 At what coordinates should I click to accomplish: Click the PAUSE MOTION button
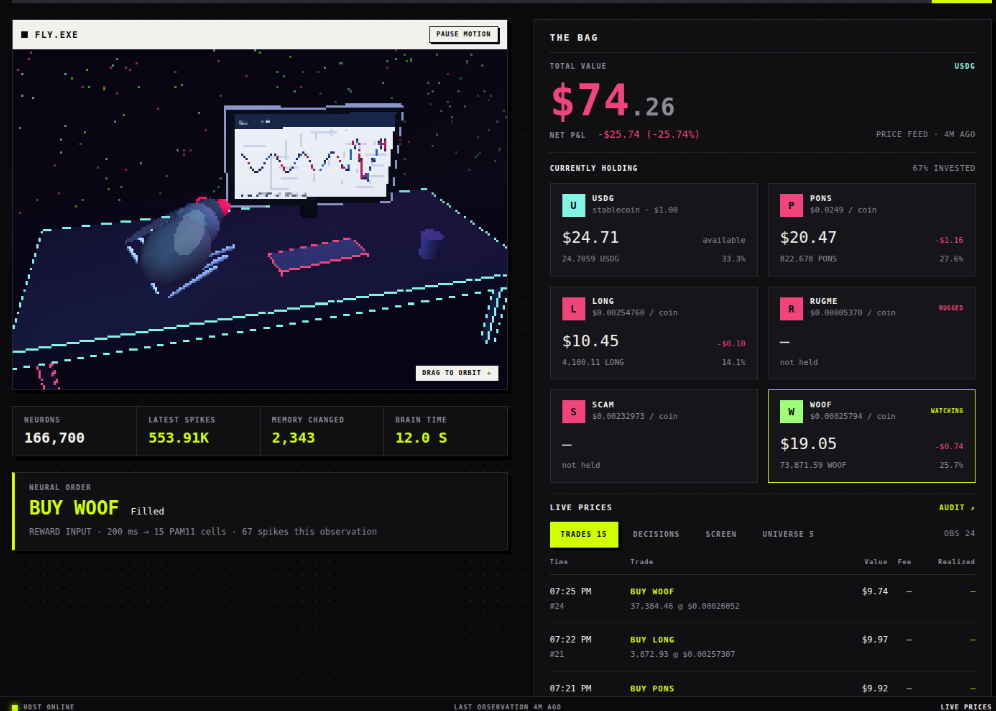(463, 34)
